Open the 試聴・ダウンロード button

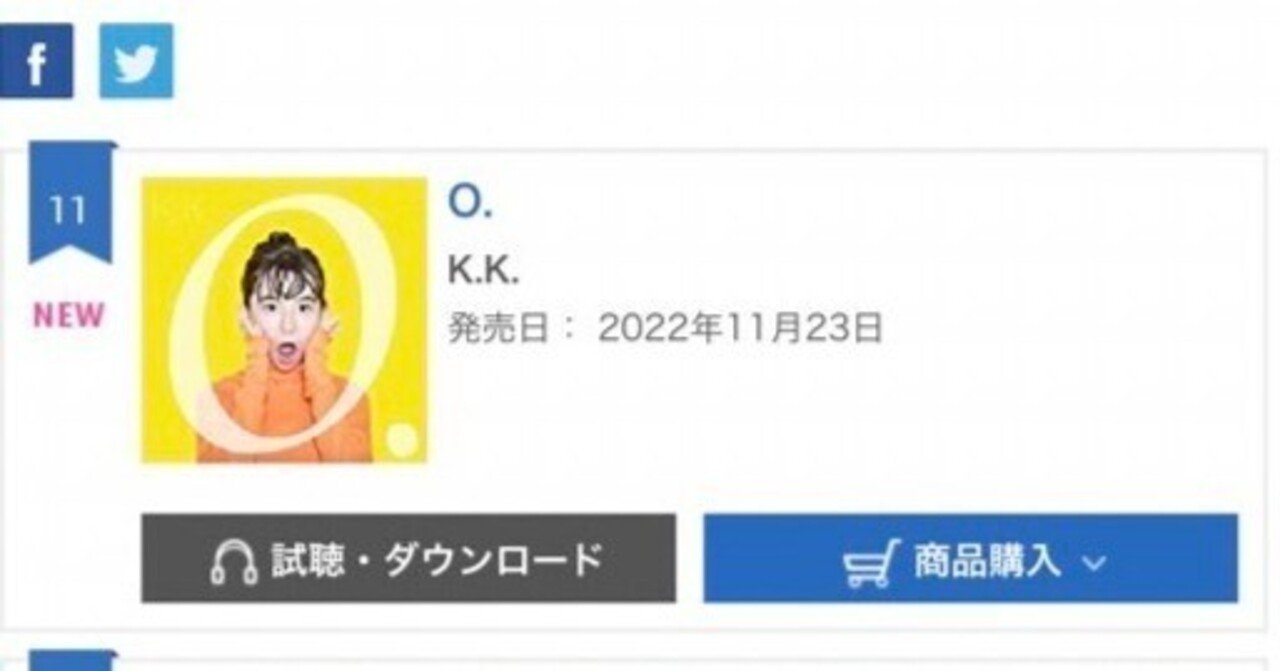408,558
